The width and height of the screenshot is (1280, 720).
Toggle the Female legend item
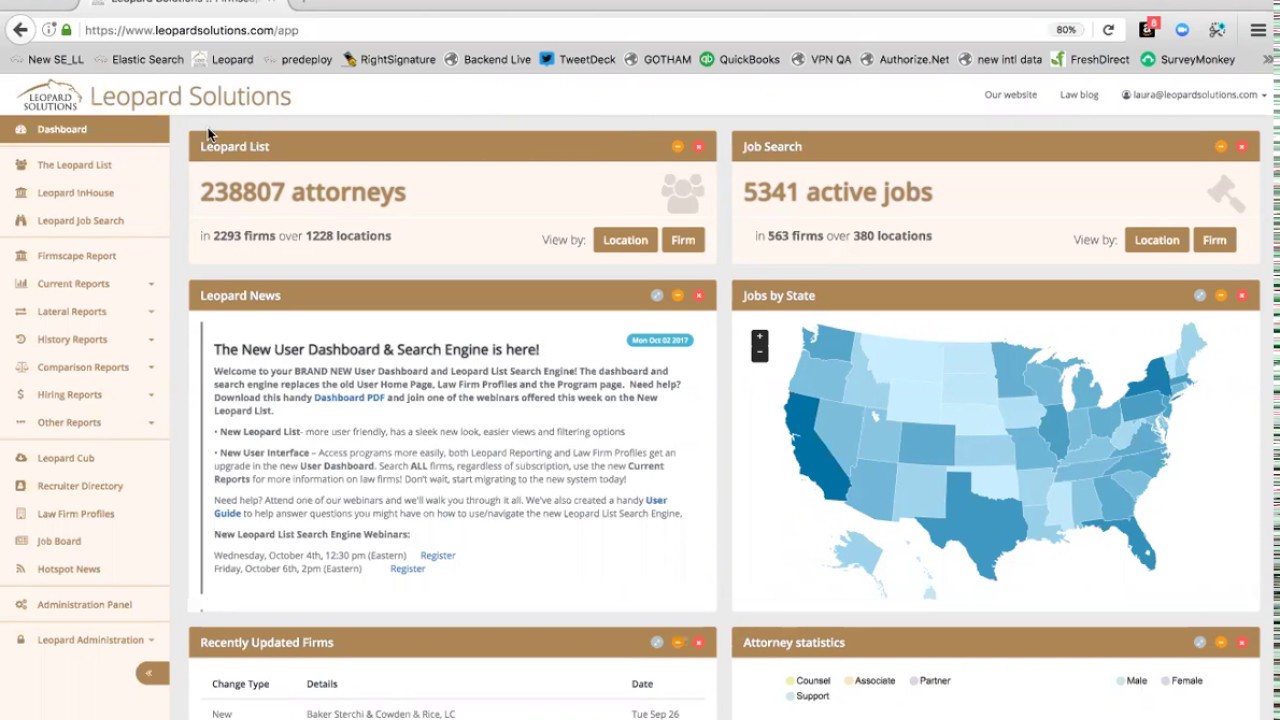click(1182, 681)
